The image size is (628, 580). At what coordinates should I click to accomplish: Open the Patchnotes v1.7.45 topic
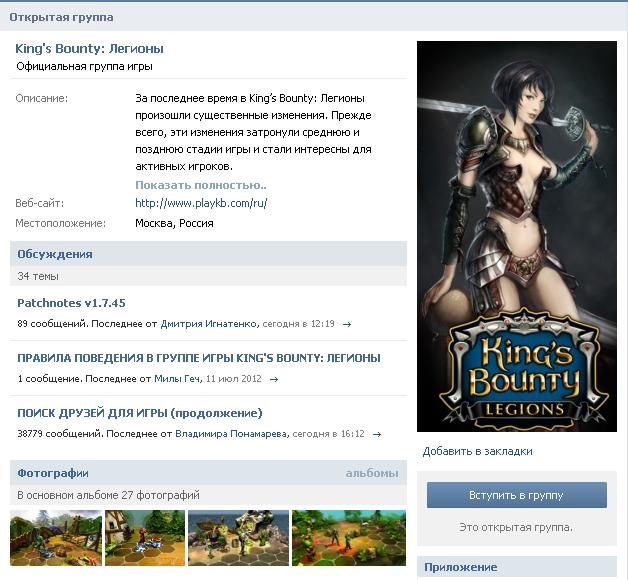[71, 303]
